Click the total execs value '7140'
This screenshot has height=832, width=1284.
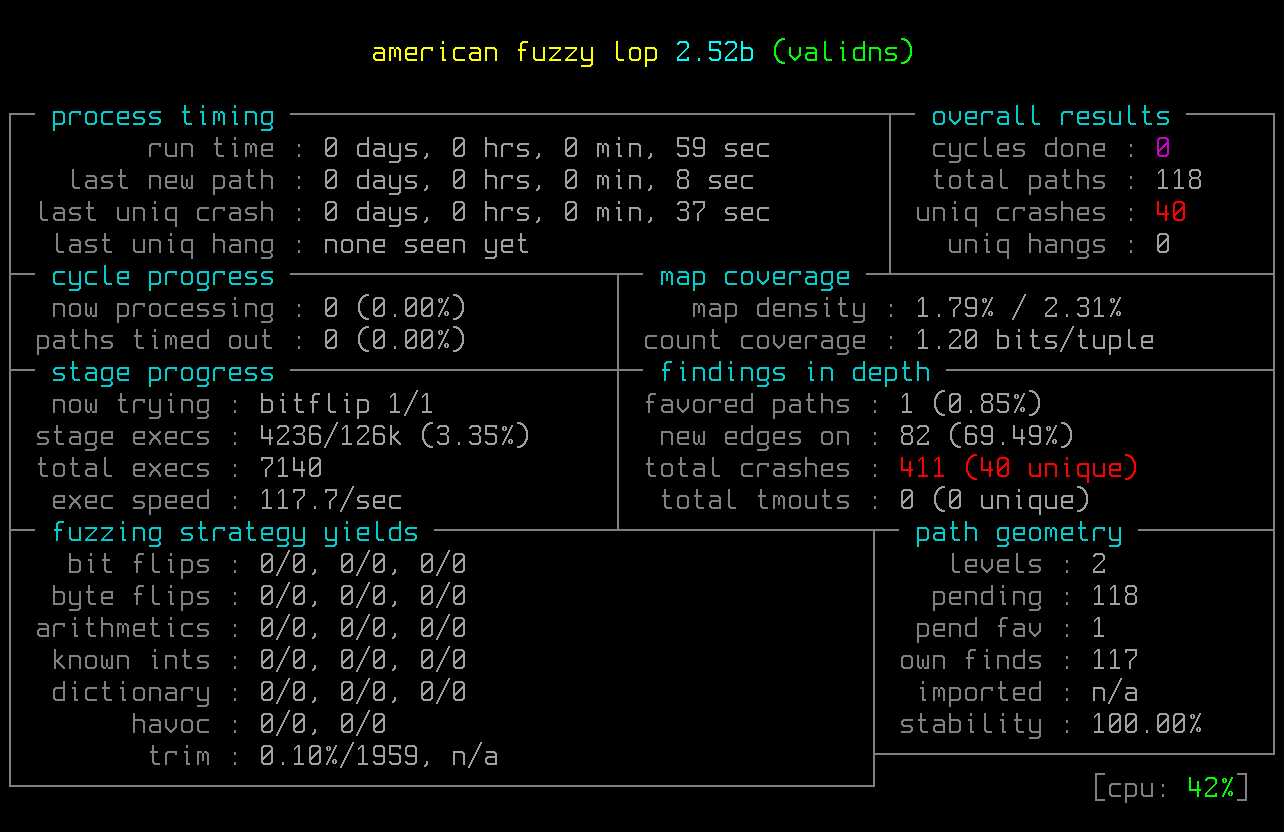pyautogui.click(x=291, y=469)
